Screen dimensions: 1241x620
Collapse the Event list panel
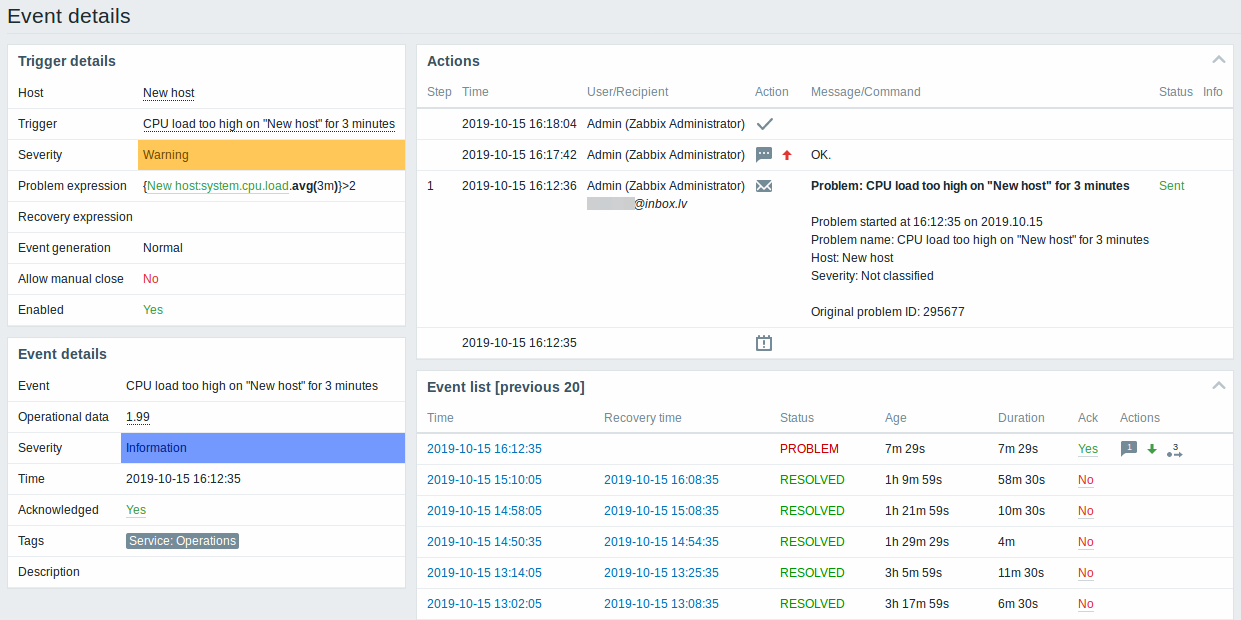tap(1217, 386)
